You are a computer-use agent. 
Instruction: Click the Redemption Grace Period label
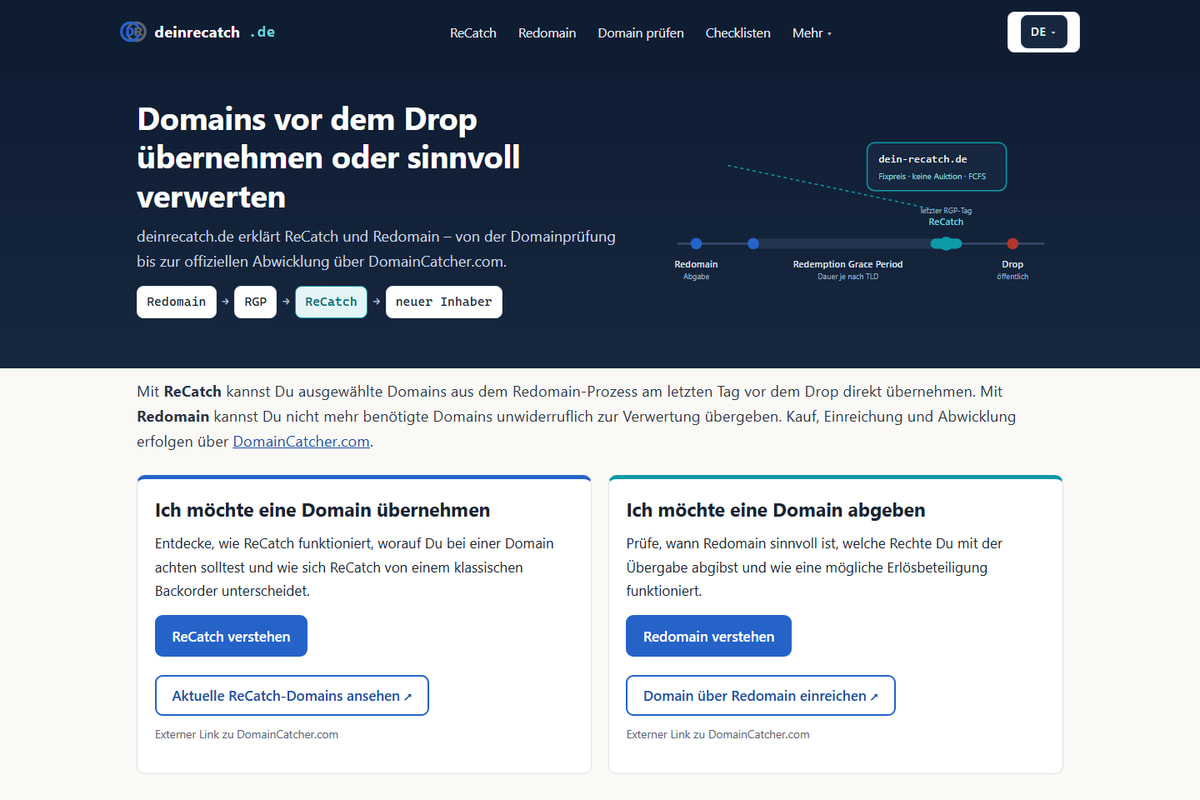pyautogui.click(x=848, y=264)
